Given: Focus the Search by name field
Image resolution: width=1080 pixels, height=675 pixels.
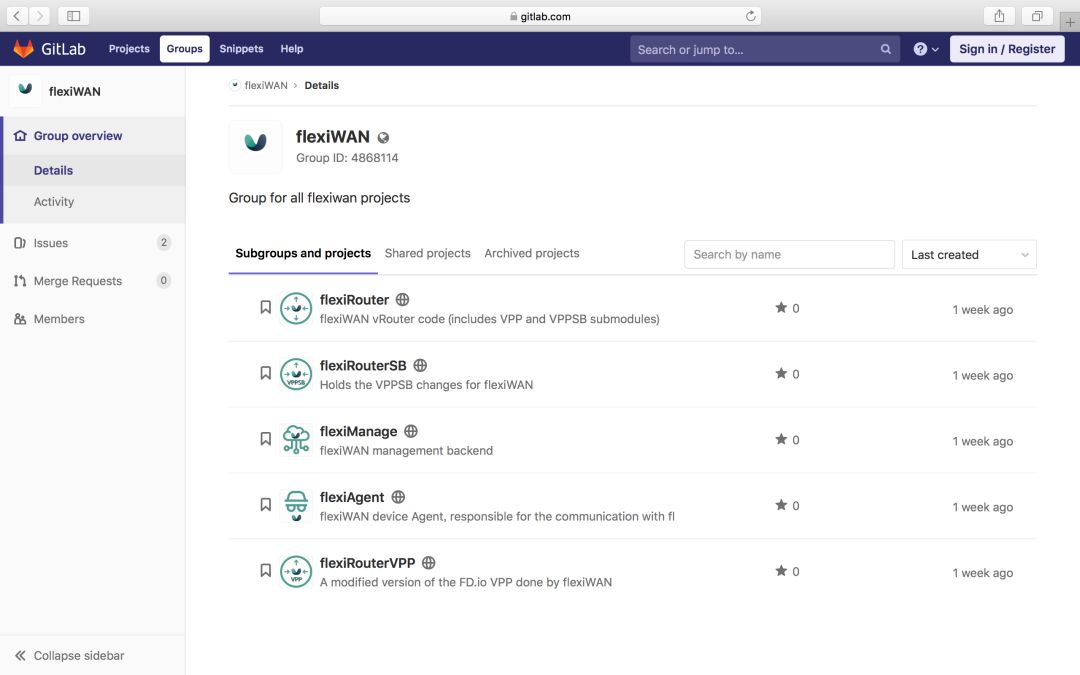Looking at the screenshot, I should pyautogui.click(x=789, y=255).
